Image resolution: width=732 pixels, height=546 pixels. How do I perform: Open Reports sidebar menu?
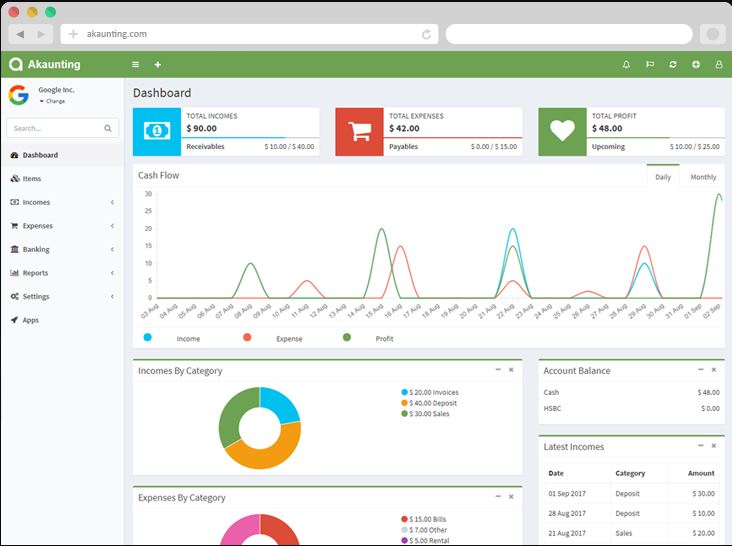[x=62, y=273]
